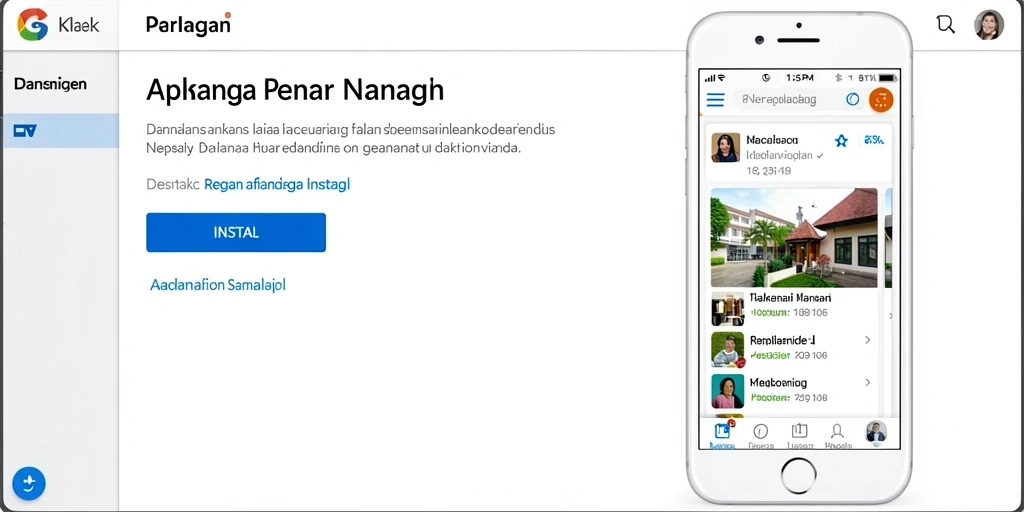Select the highlighted blue sidebar icon item
The width and height of the screenshot is (1024, 512).
tap(60, 131)
